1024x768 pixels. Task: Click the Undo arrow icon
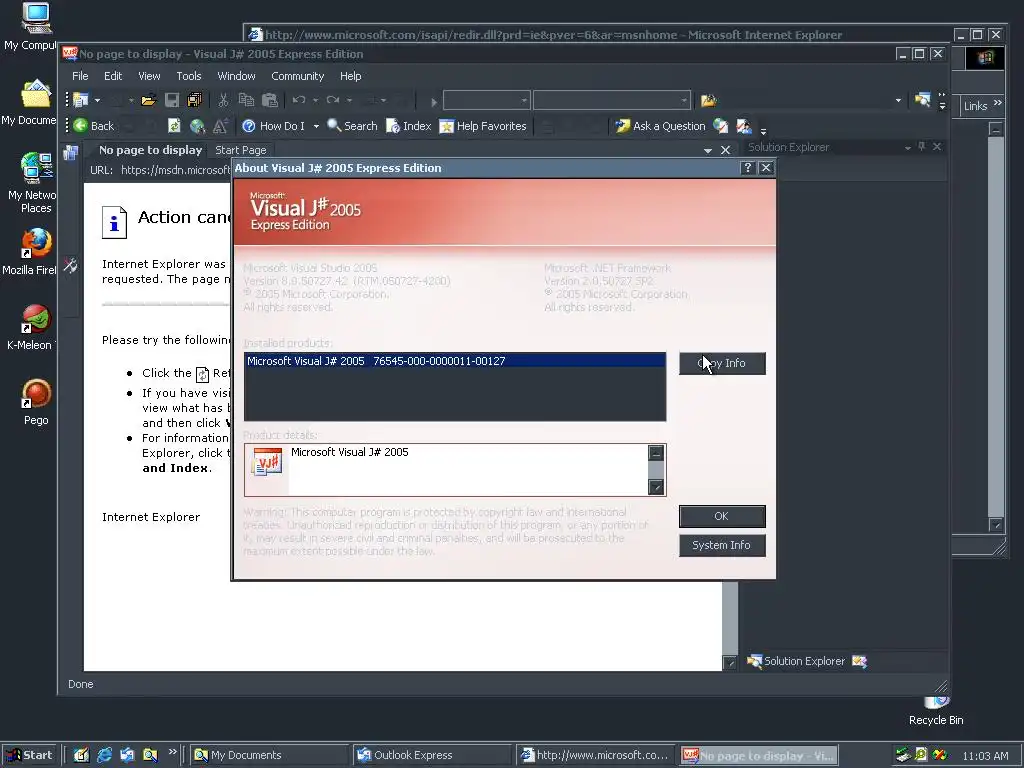pyautogui.click(x=299, y=100)
